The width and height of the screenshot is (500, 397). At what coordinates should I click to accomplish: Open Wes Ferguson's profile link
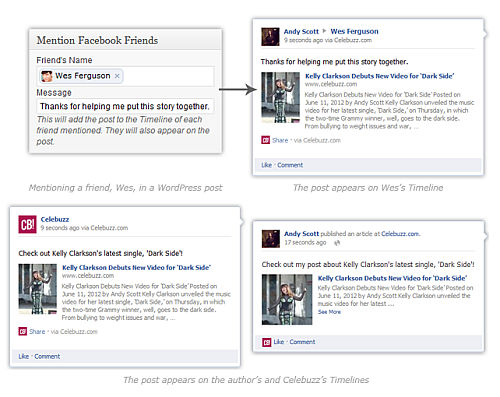[x=354, y=31]
